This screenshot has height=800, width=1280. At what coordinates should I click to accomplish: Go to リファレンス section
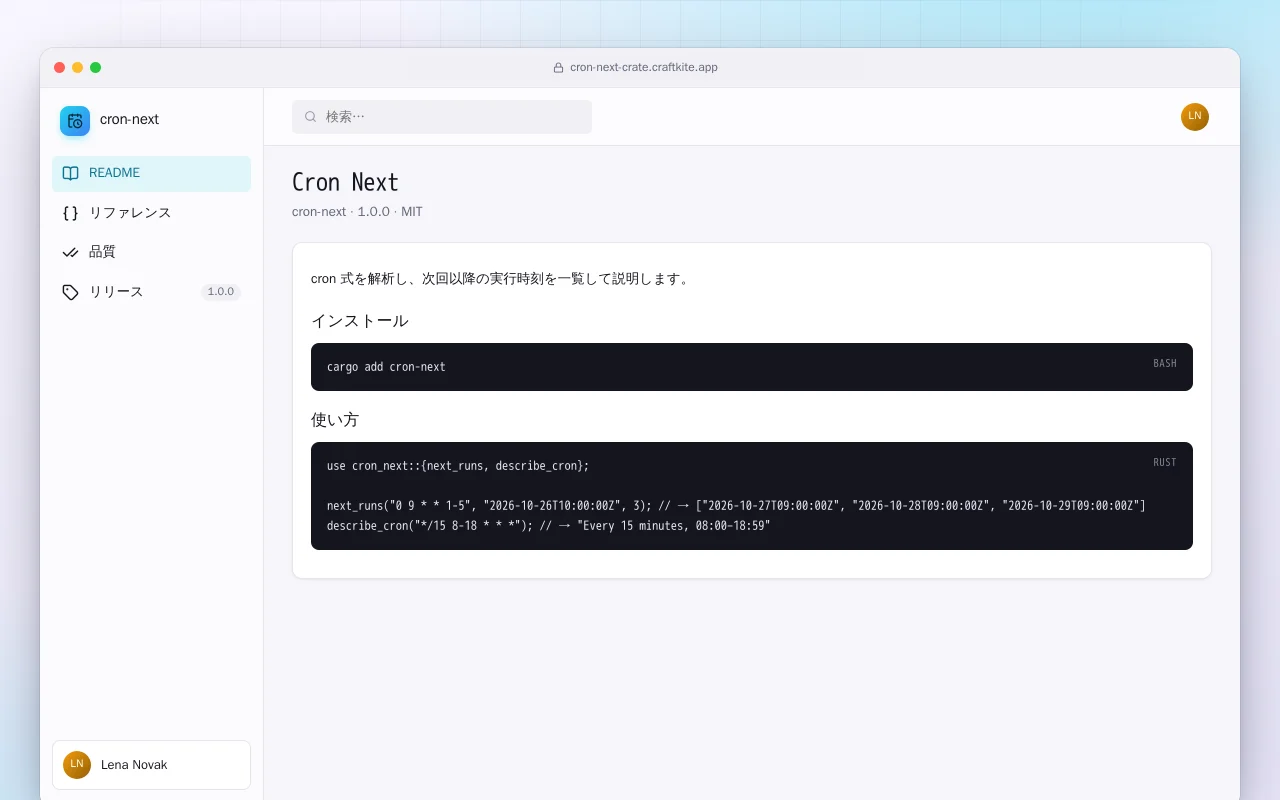pos(151,213)
